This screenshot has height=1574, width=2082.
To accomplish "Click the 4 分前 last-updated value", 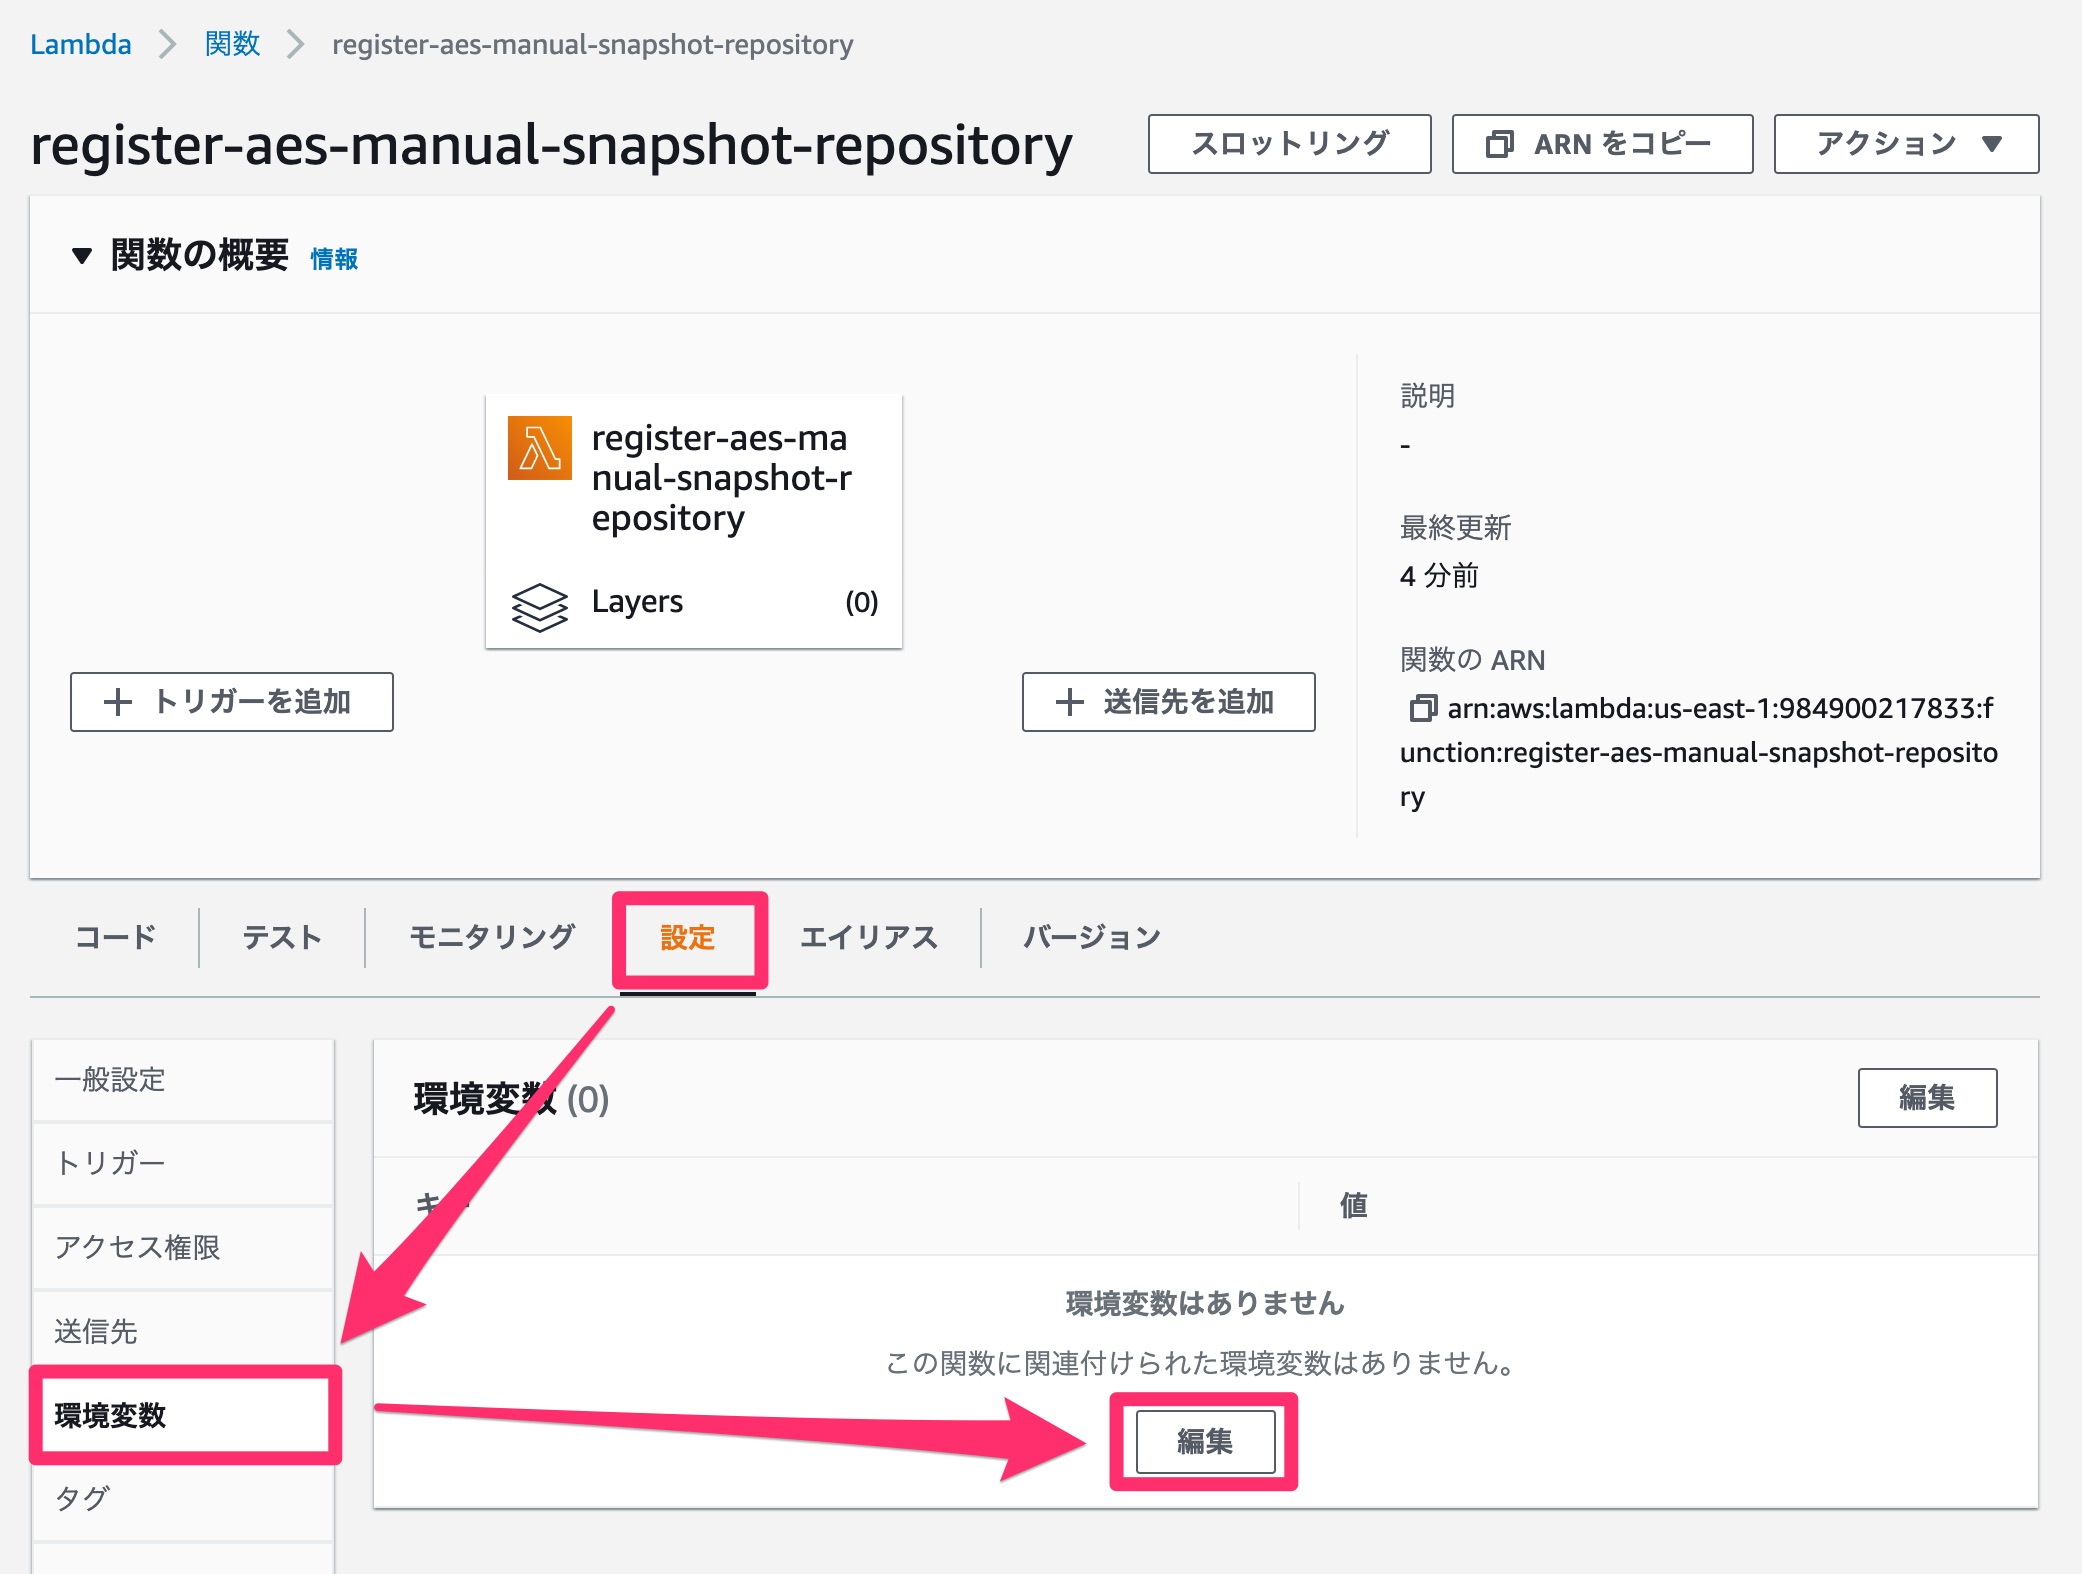I will tap(1439, 575).
